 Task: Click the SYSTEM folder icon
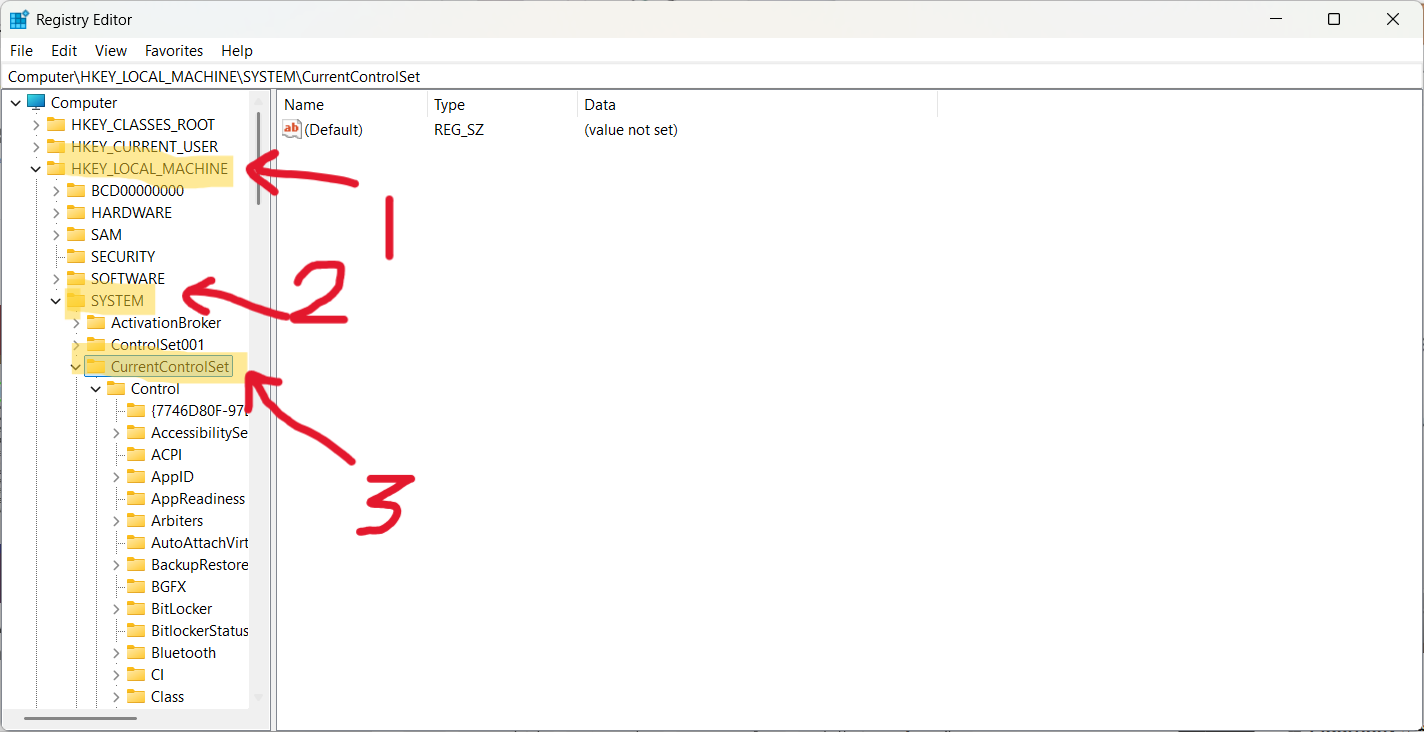(76, 300)
